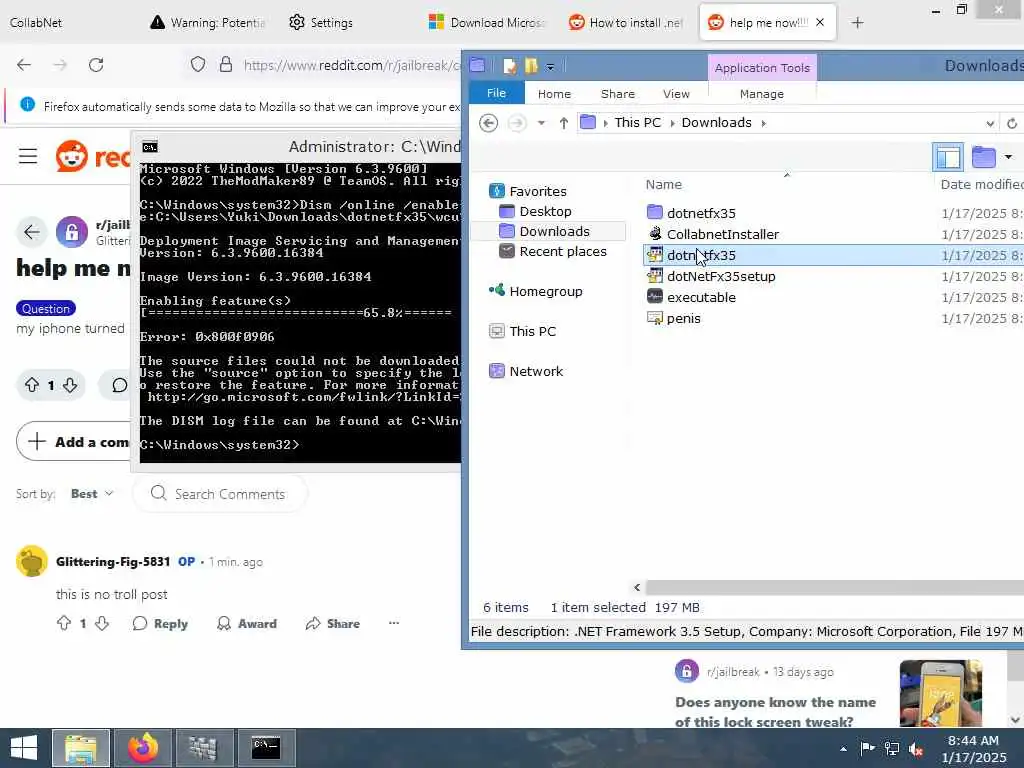The width and height of the screenshot is (1024, 768).
Task: Switch to 'How to install .net' tab
Action: [x=626, y=23]
